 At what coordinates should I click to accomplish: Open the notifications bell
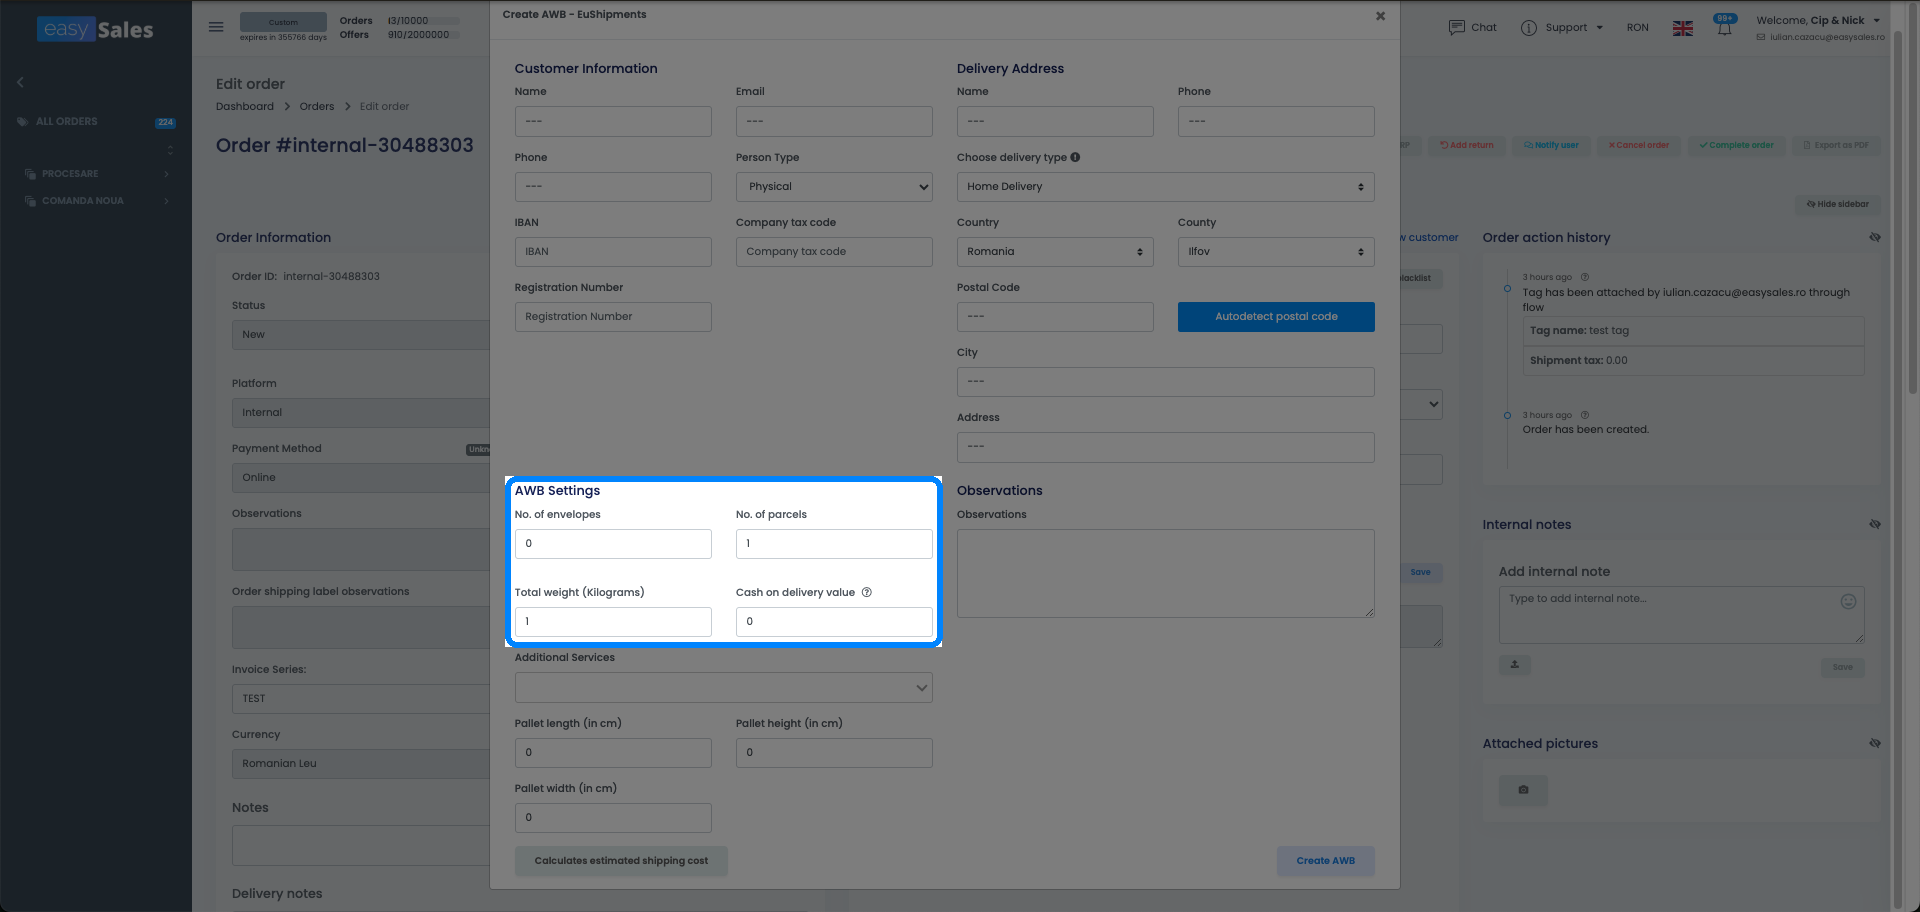tap(1725, 27)
